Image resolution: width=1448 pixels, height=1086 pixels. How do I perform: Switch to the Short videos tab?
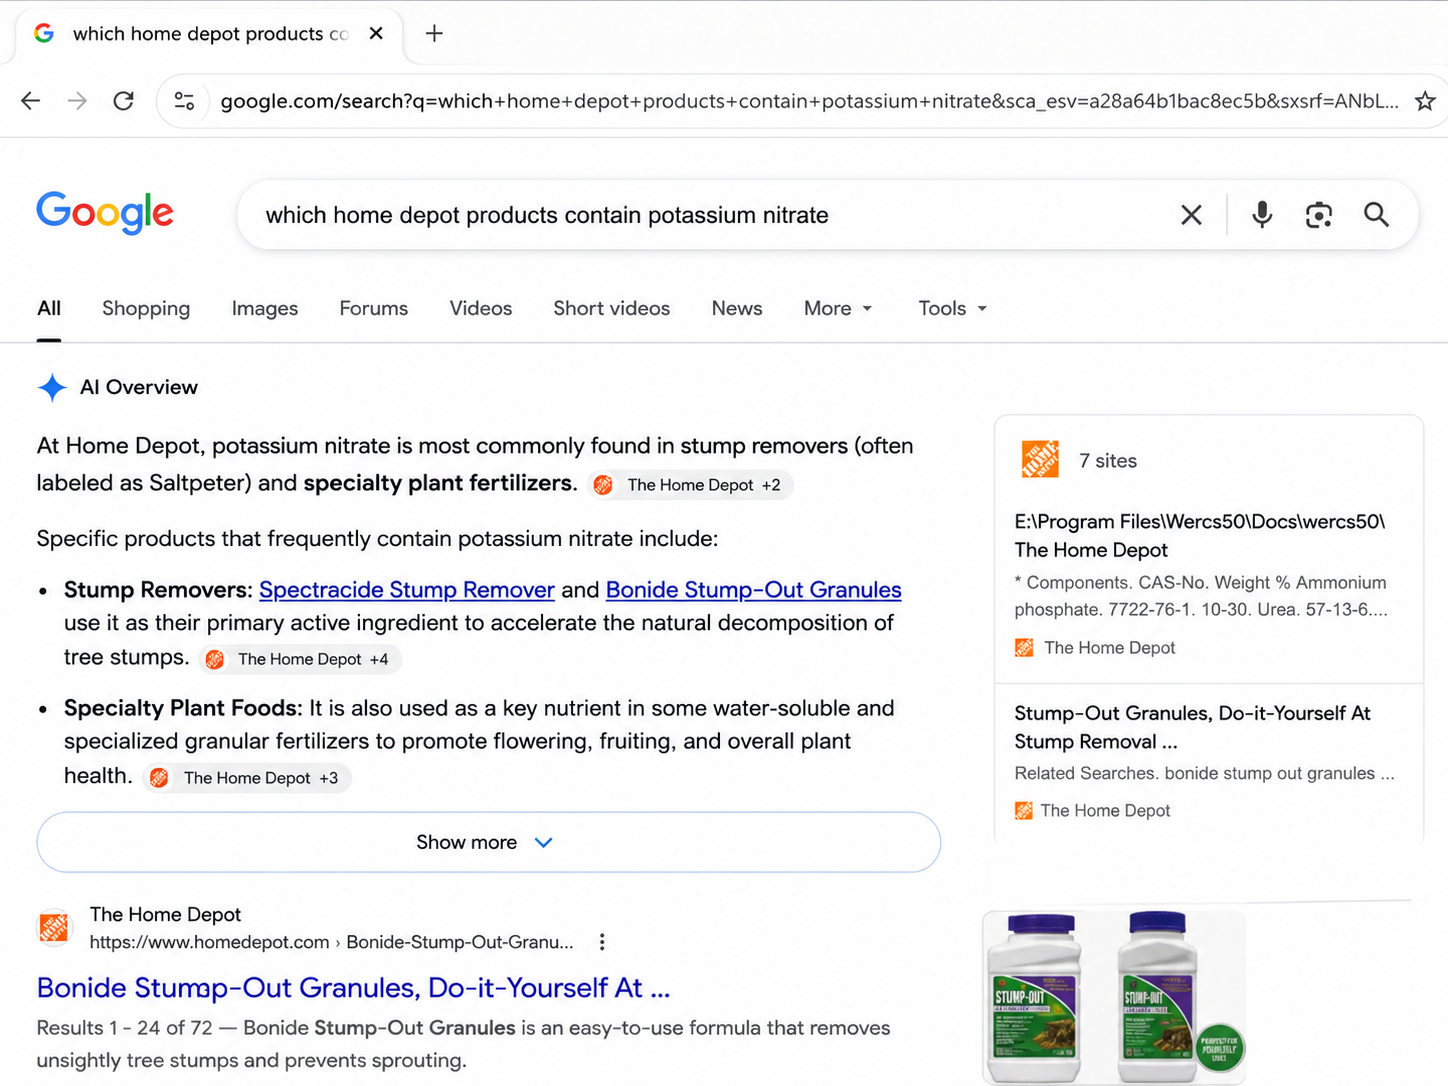pyautogui.click(x=612, y=308)
